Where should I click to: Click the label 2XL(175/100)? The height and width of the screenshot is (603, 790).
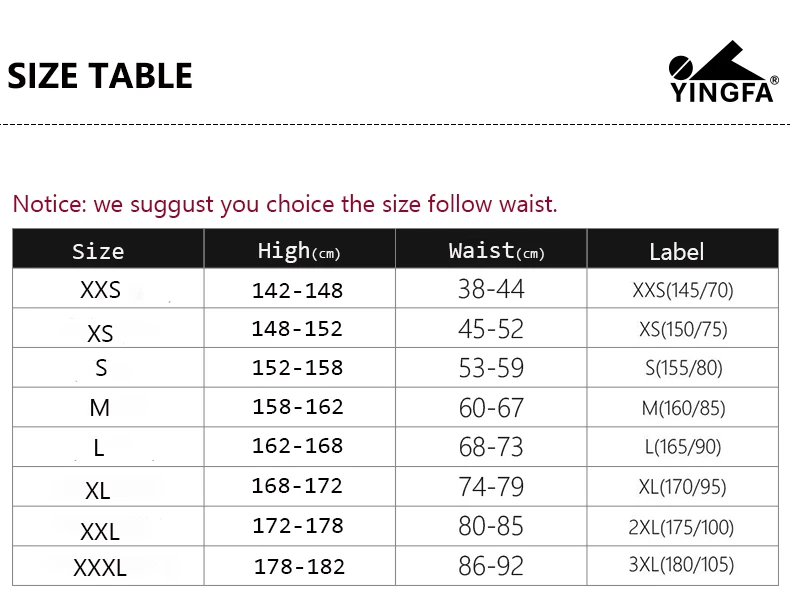[681, 527]
